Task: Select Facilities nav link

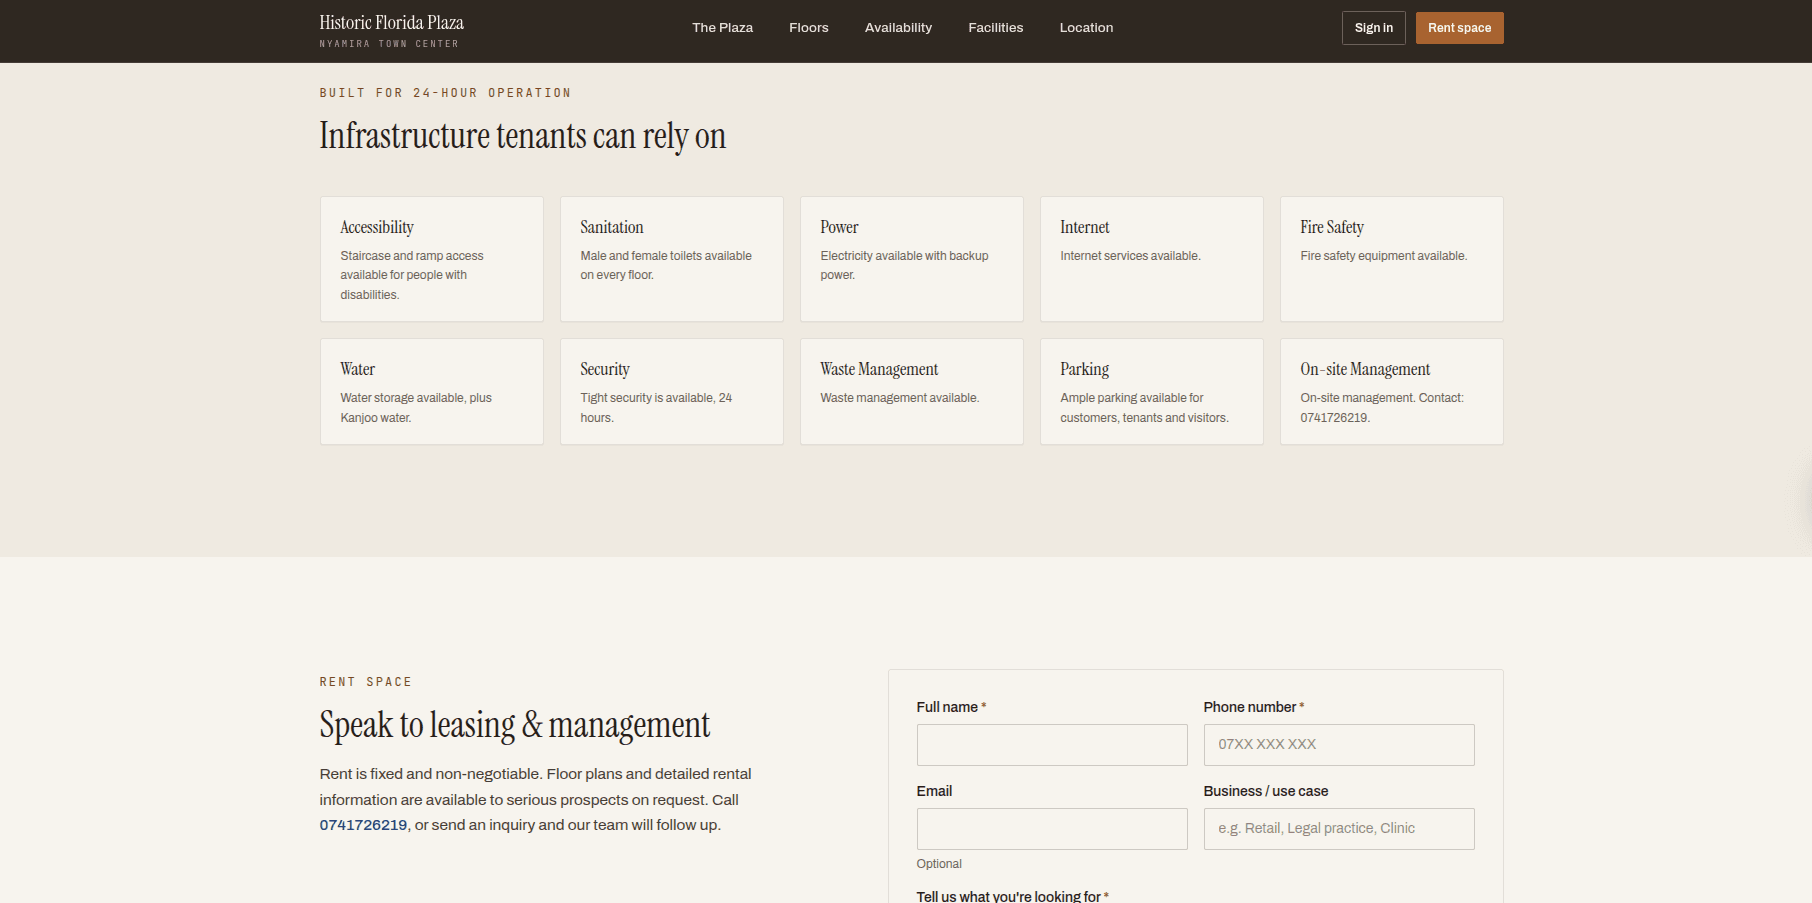Action: (x=995, y=28)
